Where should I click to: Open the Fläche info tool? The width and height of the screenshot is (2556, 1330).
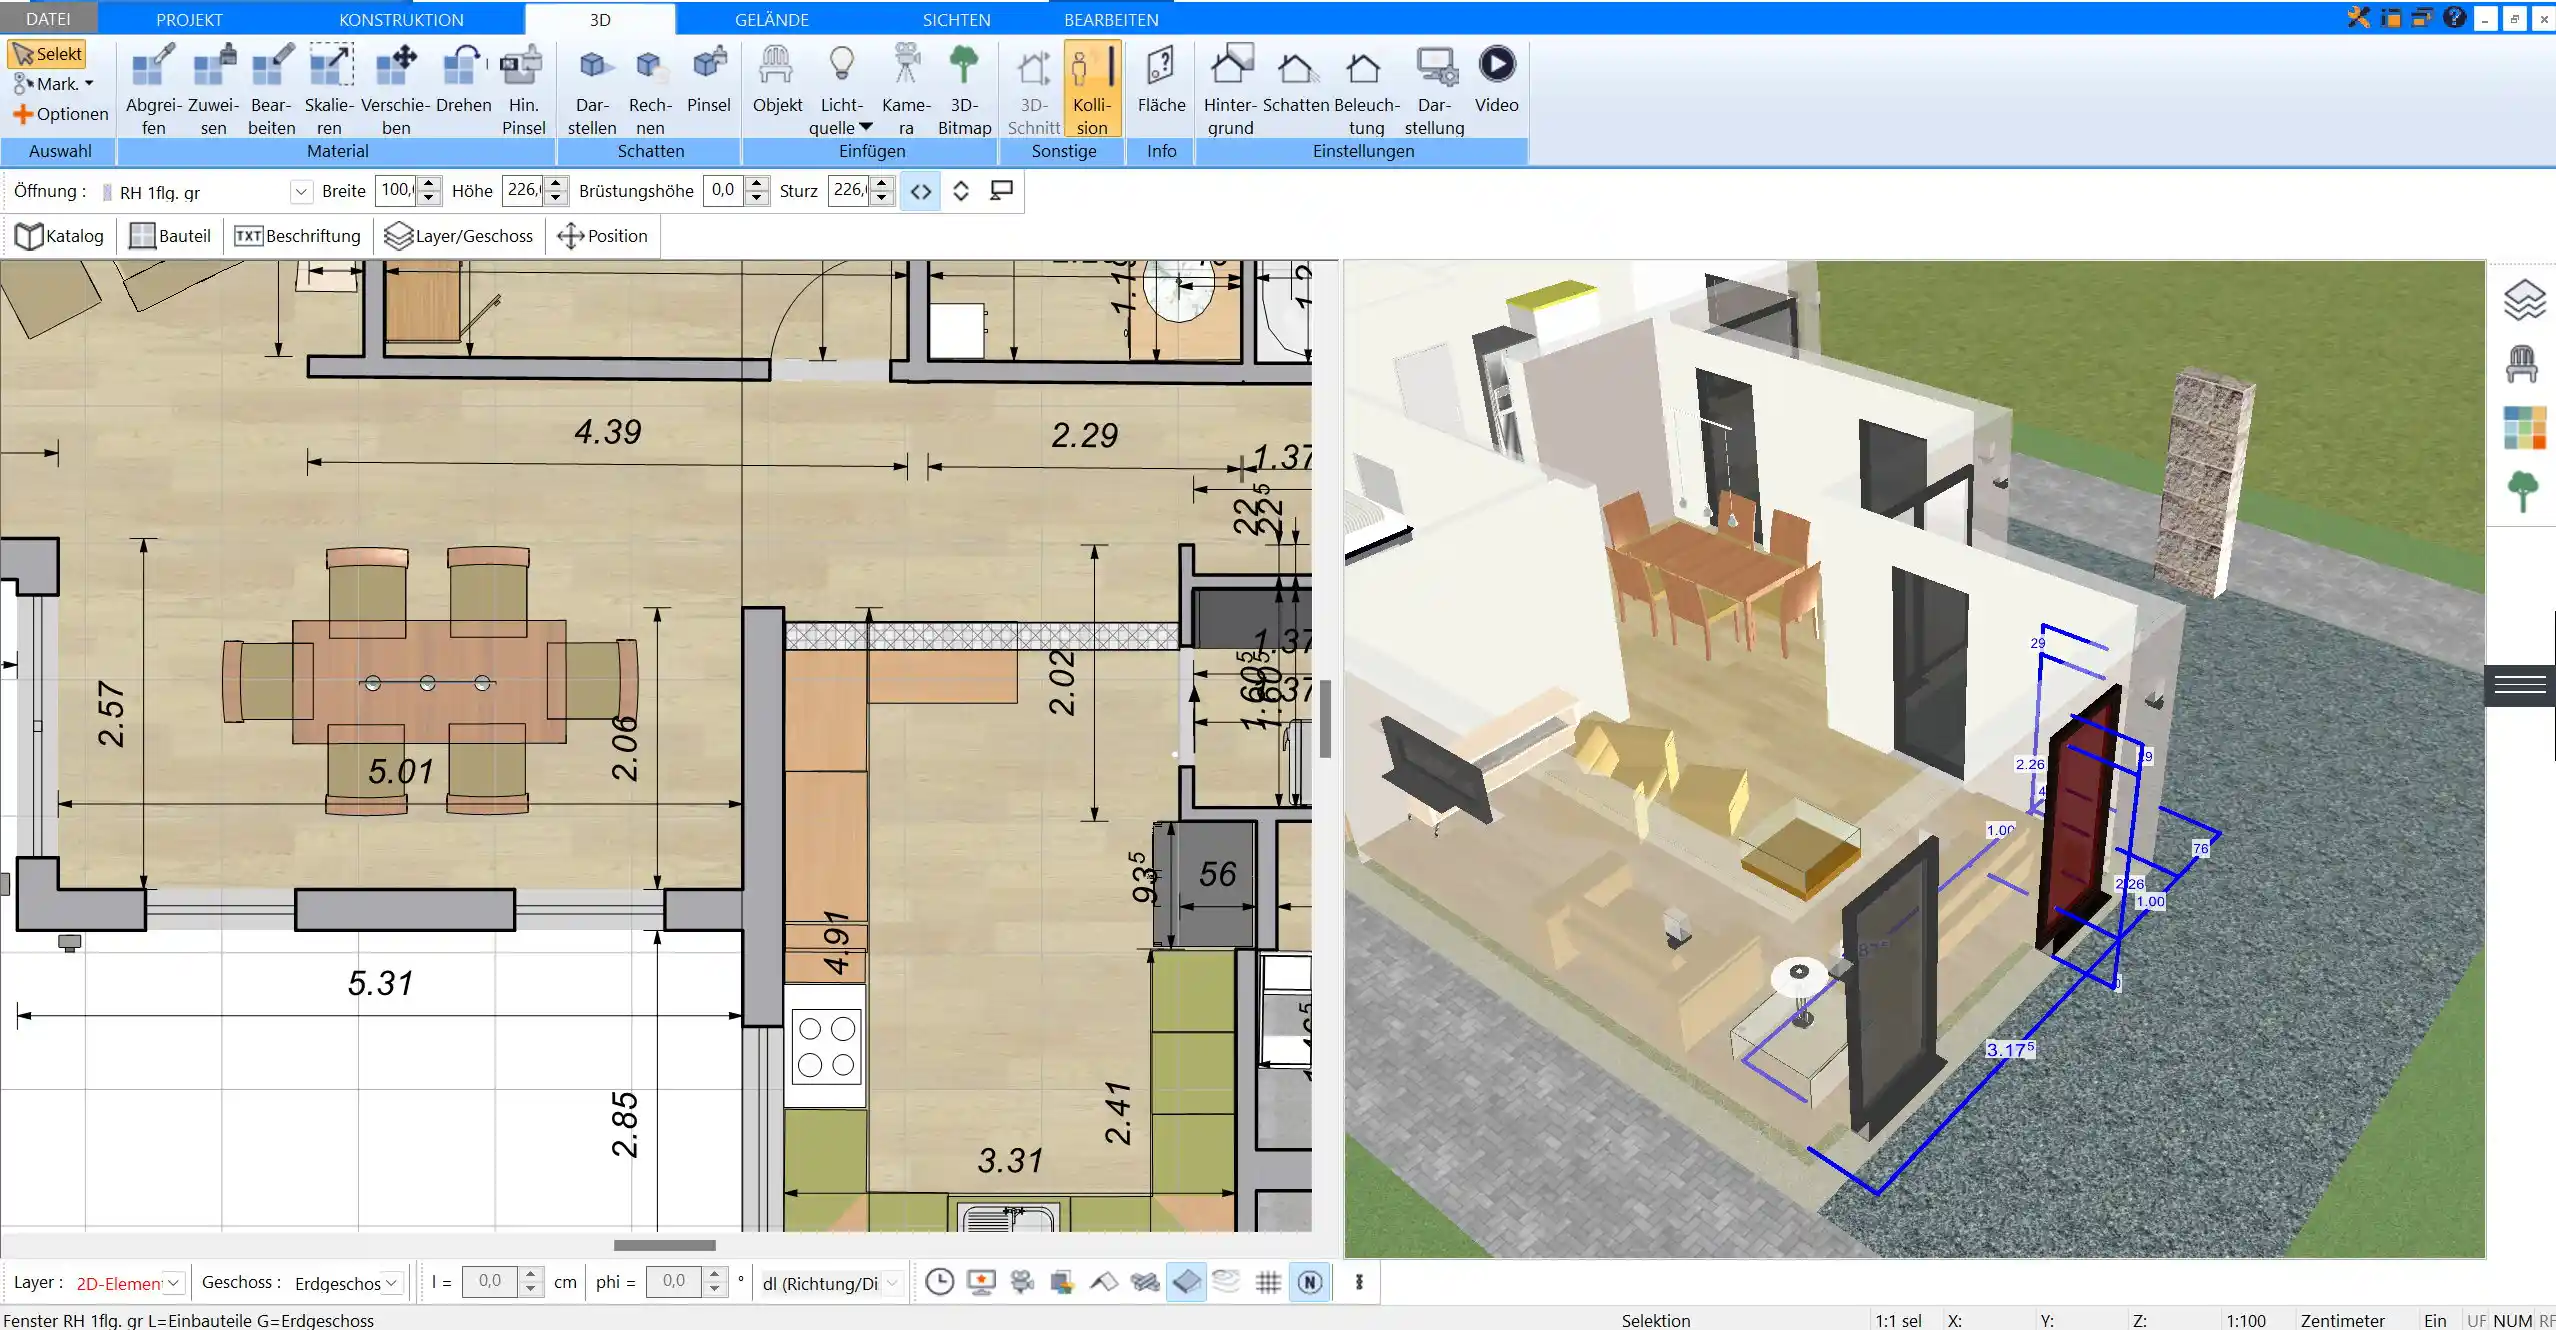[x=1161, y=80]
